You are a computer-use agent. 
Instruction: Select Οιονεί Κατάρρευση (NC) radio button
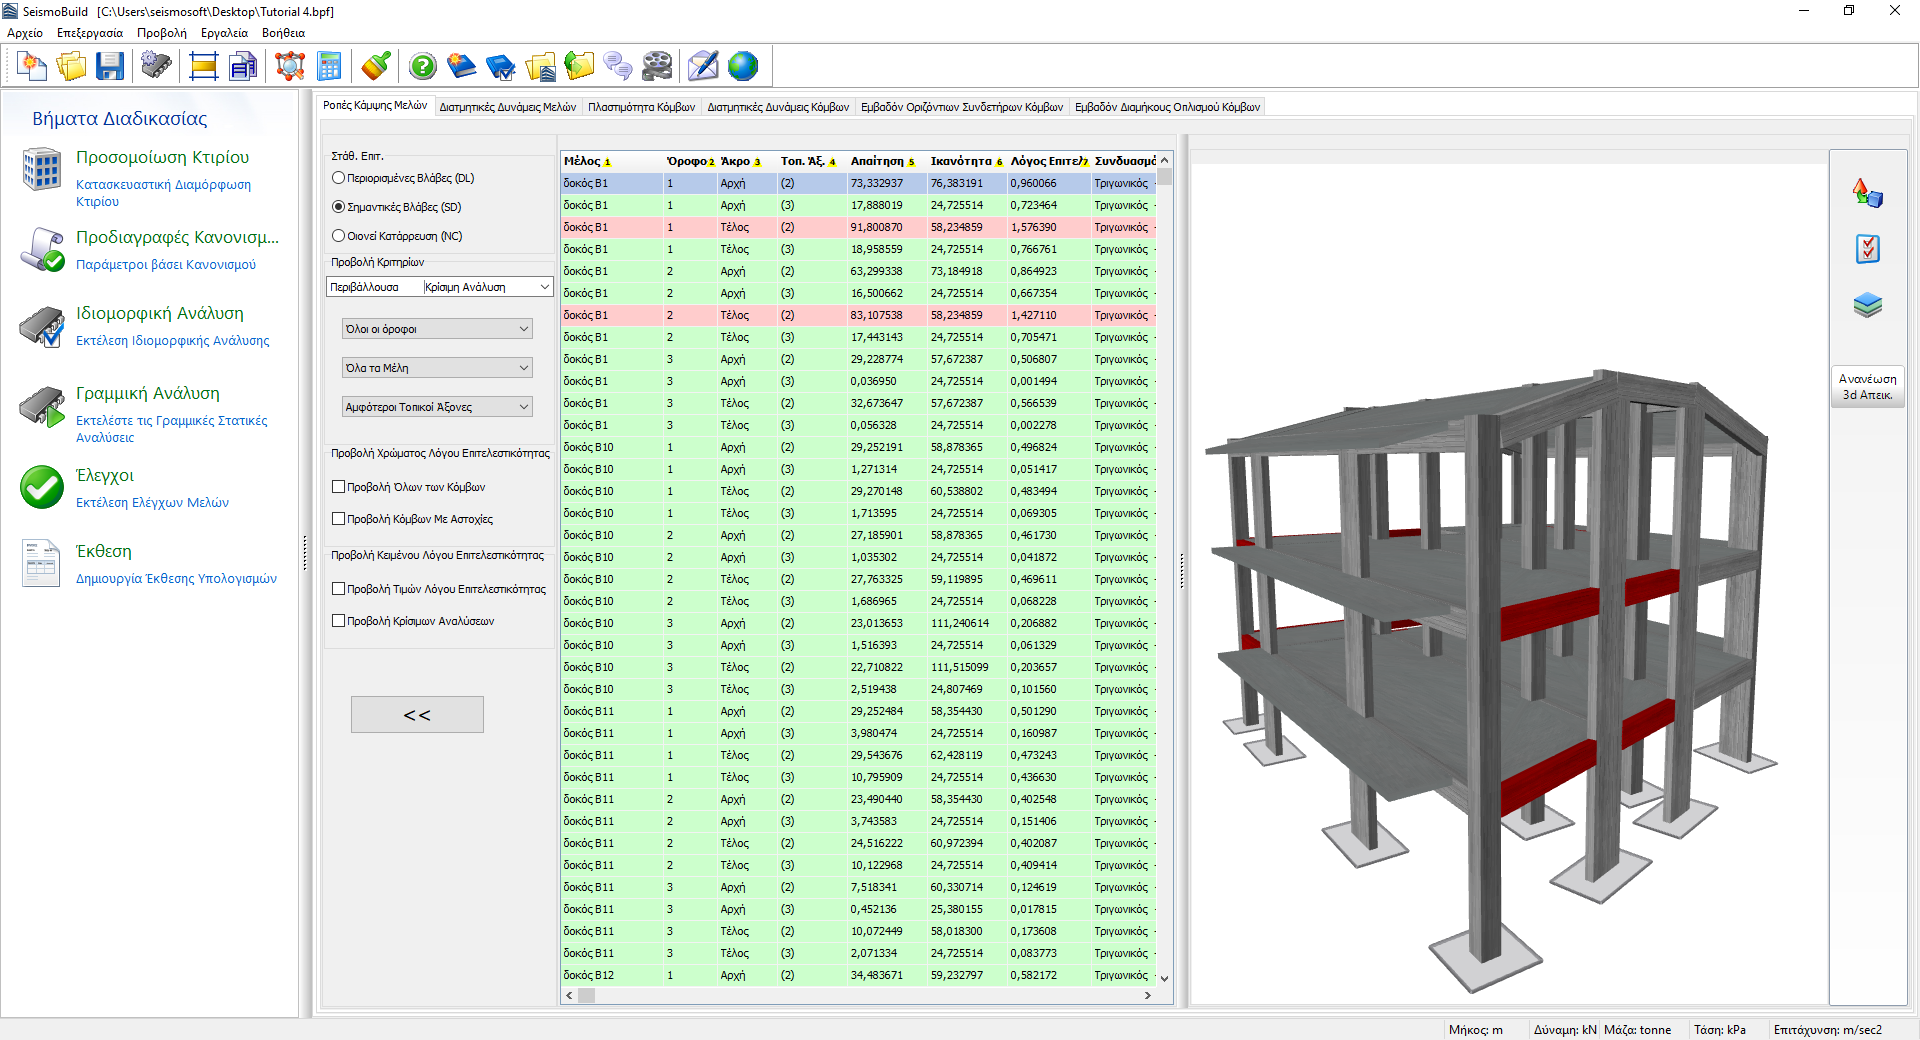[339, 236]
